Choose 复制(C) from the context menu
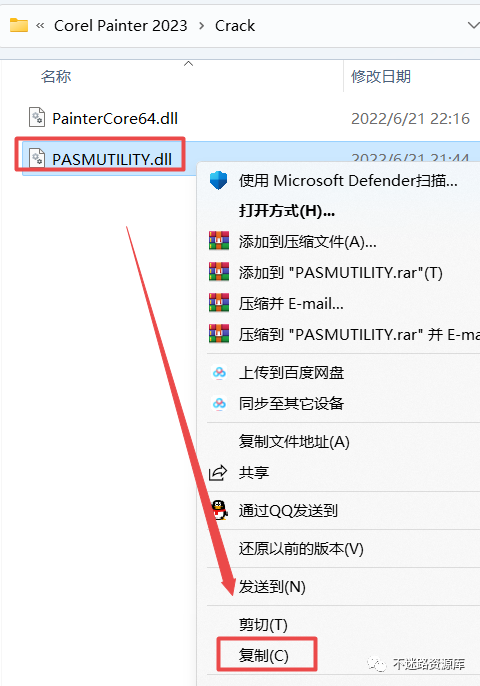Viewport: 480px width, 686px height. [263, 655]
